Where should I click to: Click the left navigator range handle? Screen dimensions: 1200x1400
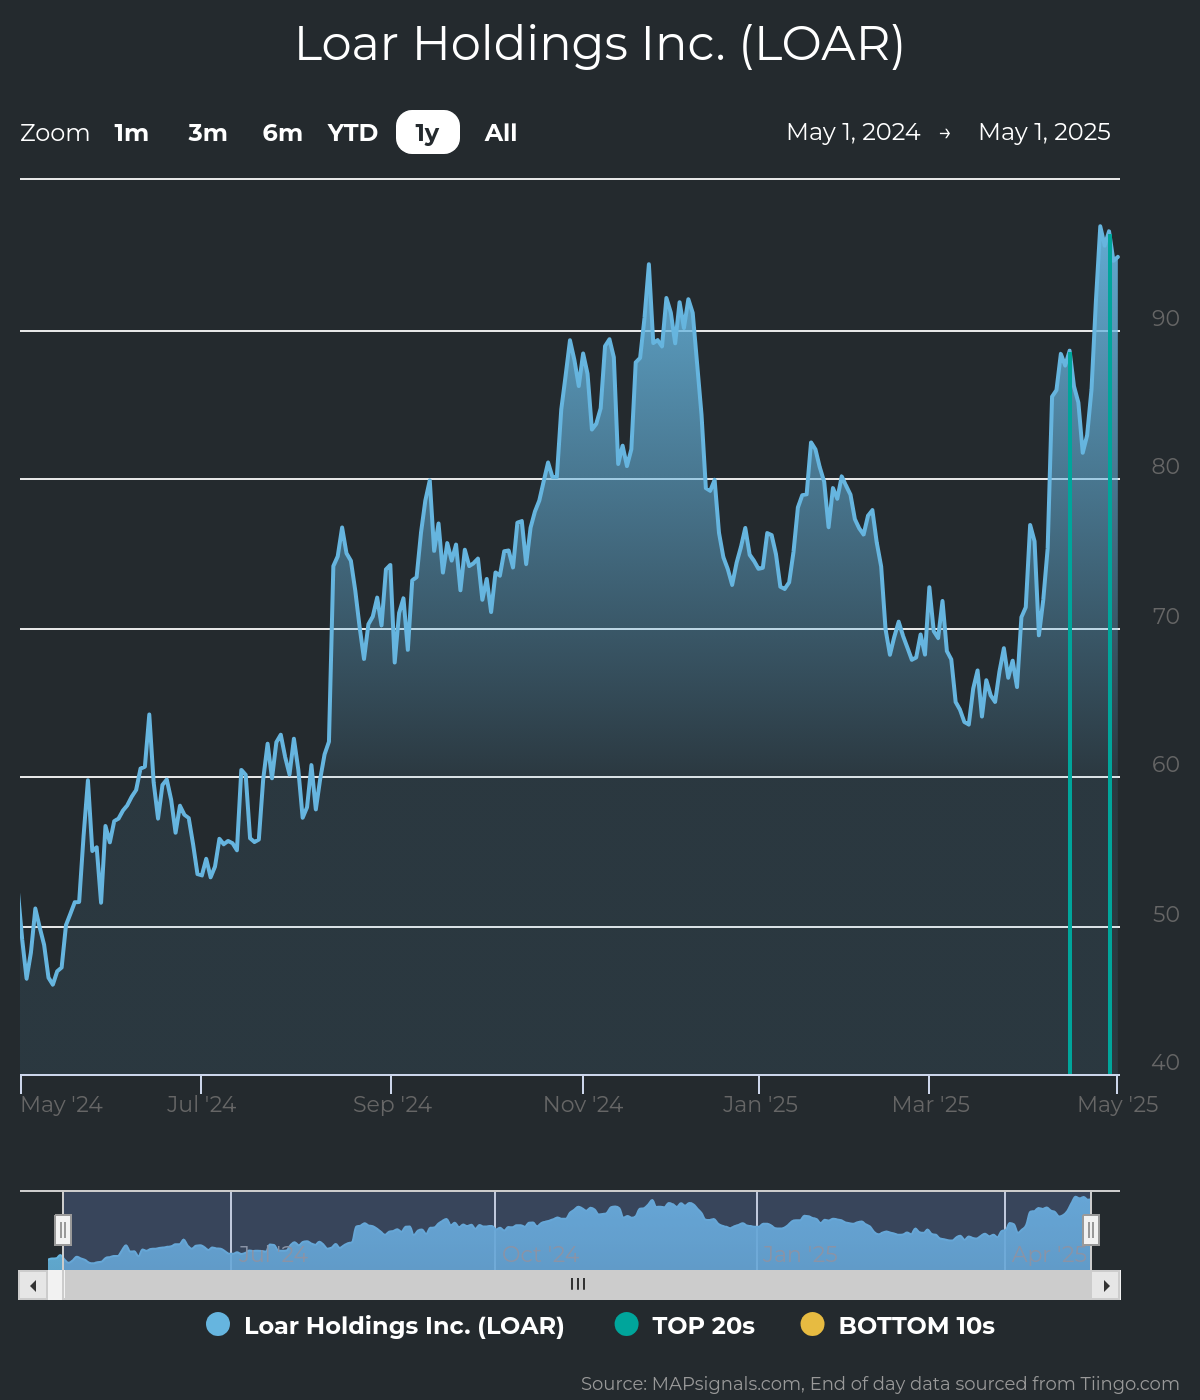click(63, 1230)
